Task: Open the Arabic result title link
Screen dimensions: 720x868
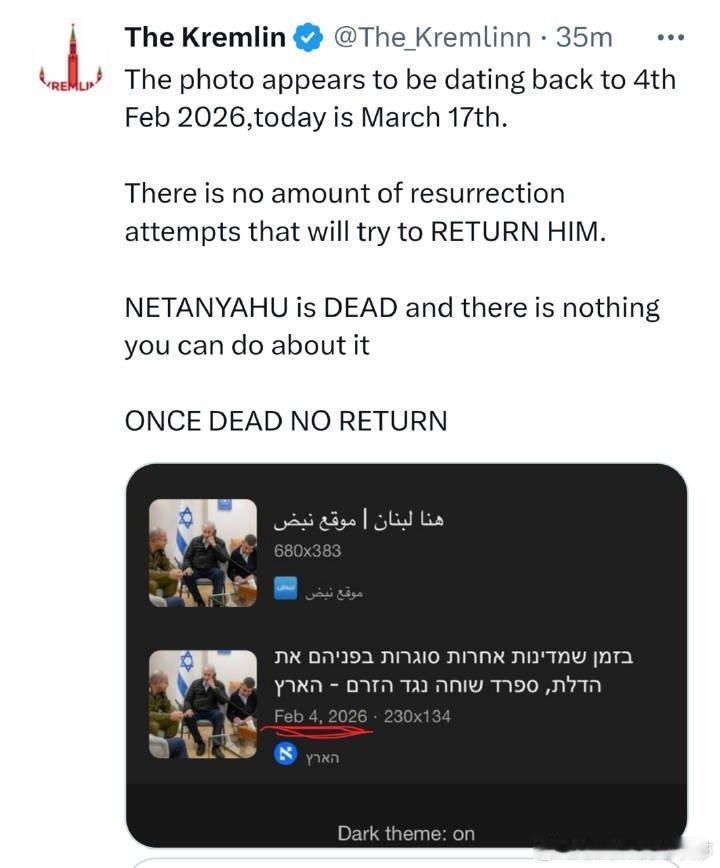Action: 359,520
